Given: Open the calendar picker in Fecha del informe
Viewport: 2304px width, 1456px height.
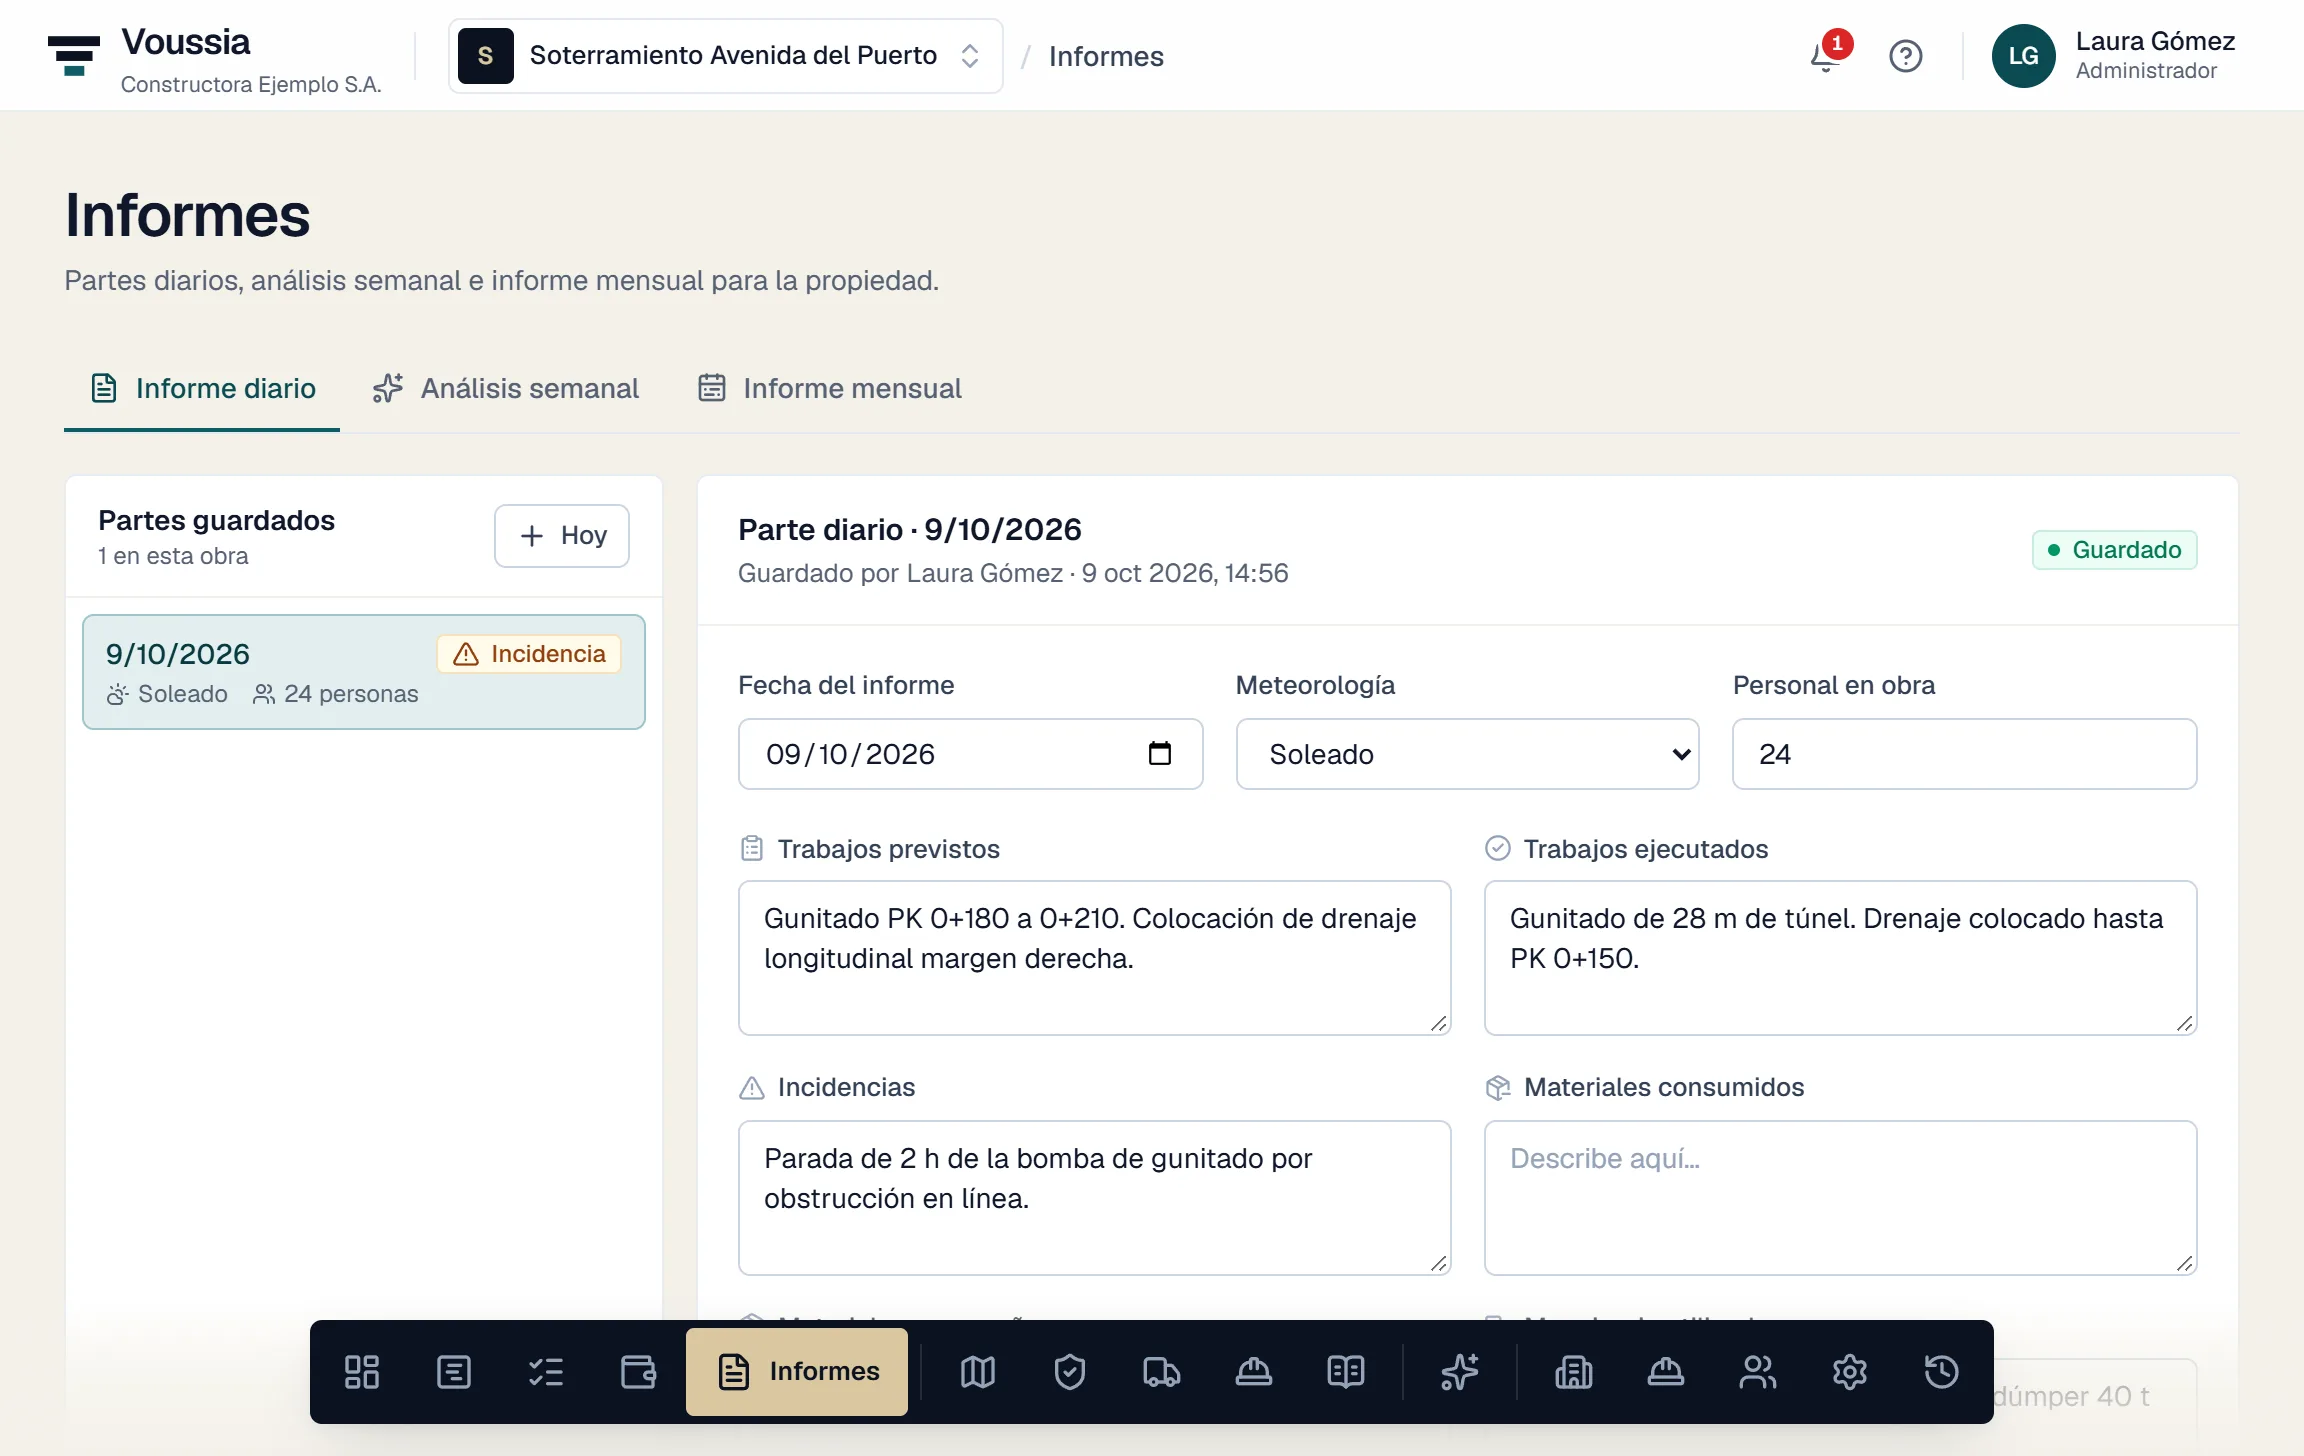Looking at the screenshot, I should click(x=1160, y=753).
